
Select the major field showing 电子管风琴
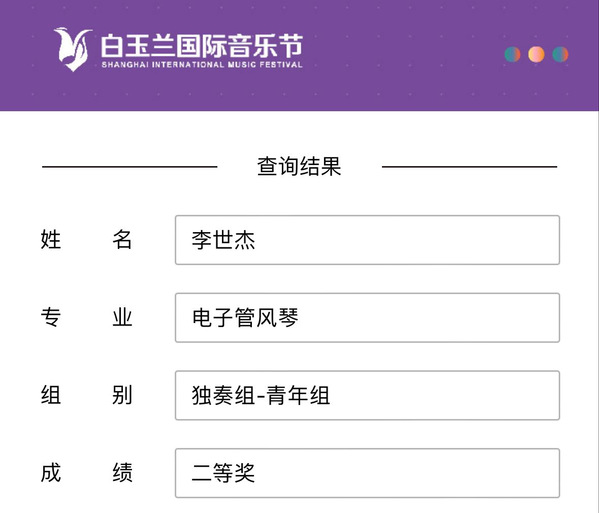pos(367,318)
